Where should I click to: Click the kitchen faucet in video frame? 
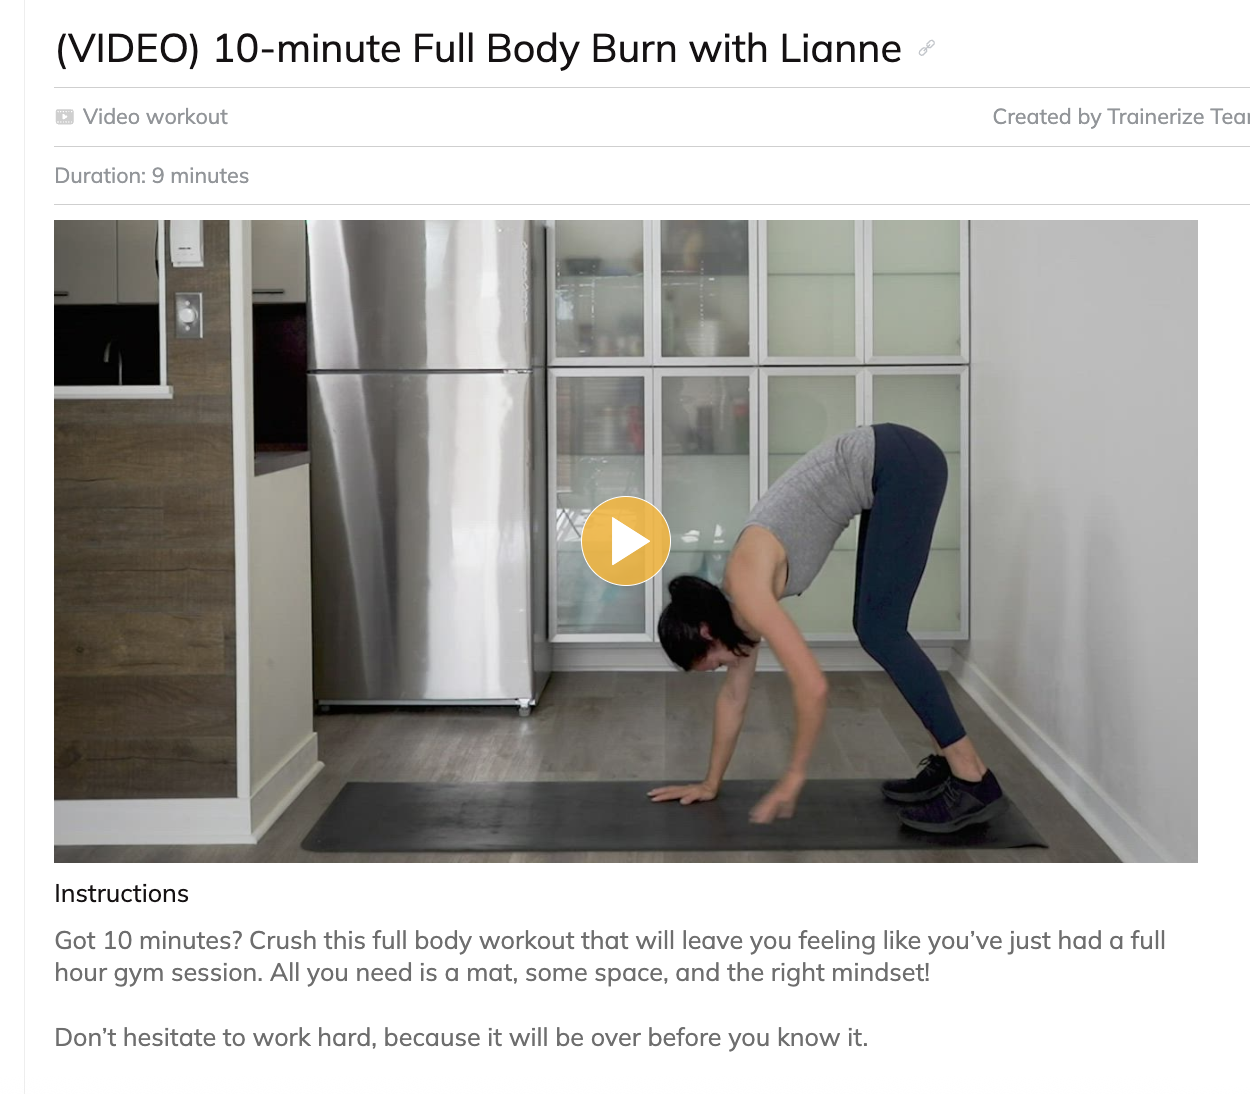(112, 362)
